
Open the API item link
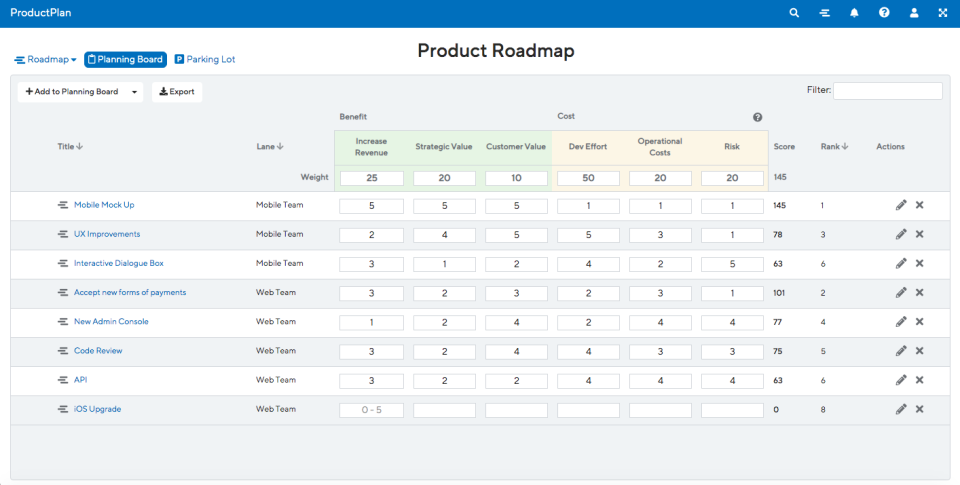(x=80, y=380)
